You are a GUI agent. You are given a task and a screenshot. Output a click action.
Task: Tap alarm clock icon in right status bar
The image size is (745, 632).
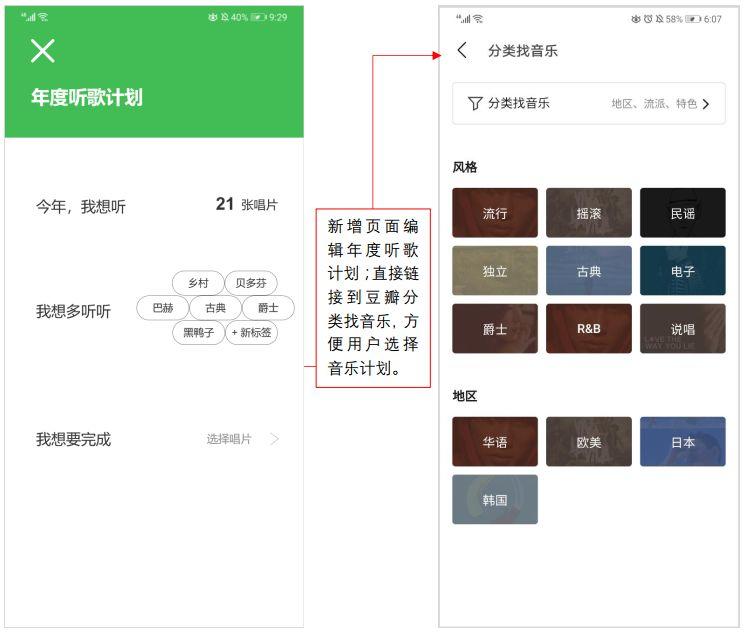648,19
